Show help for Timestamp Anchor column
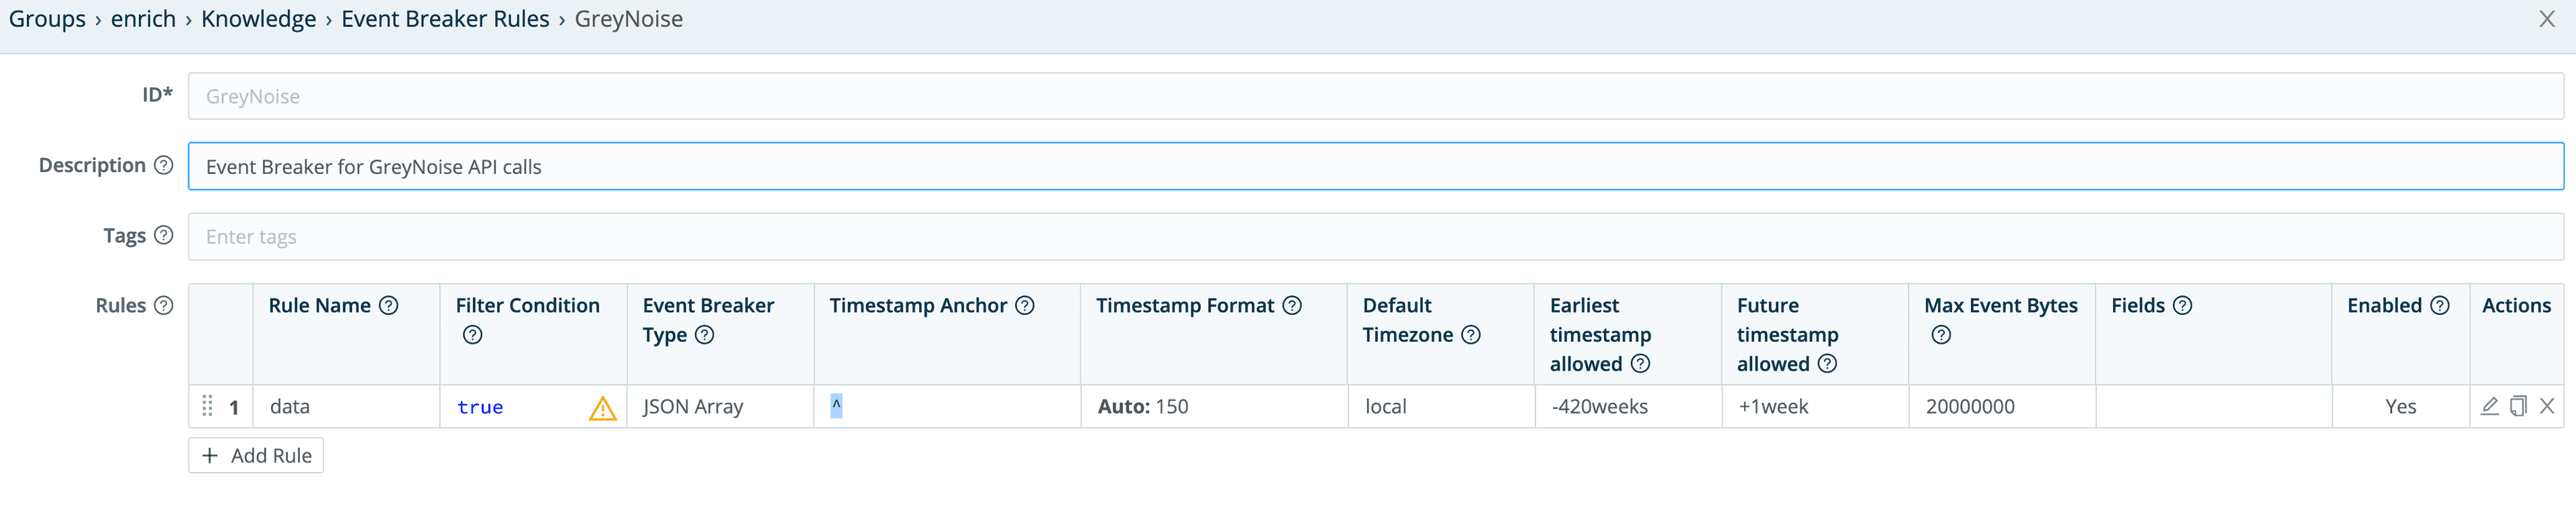2576x525 pixels. 1025,306
